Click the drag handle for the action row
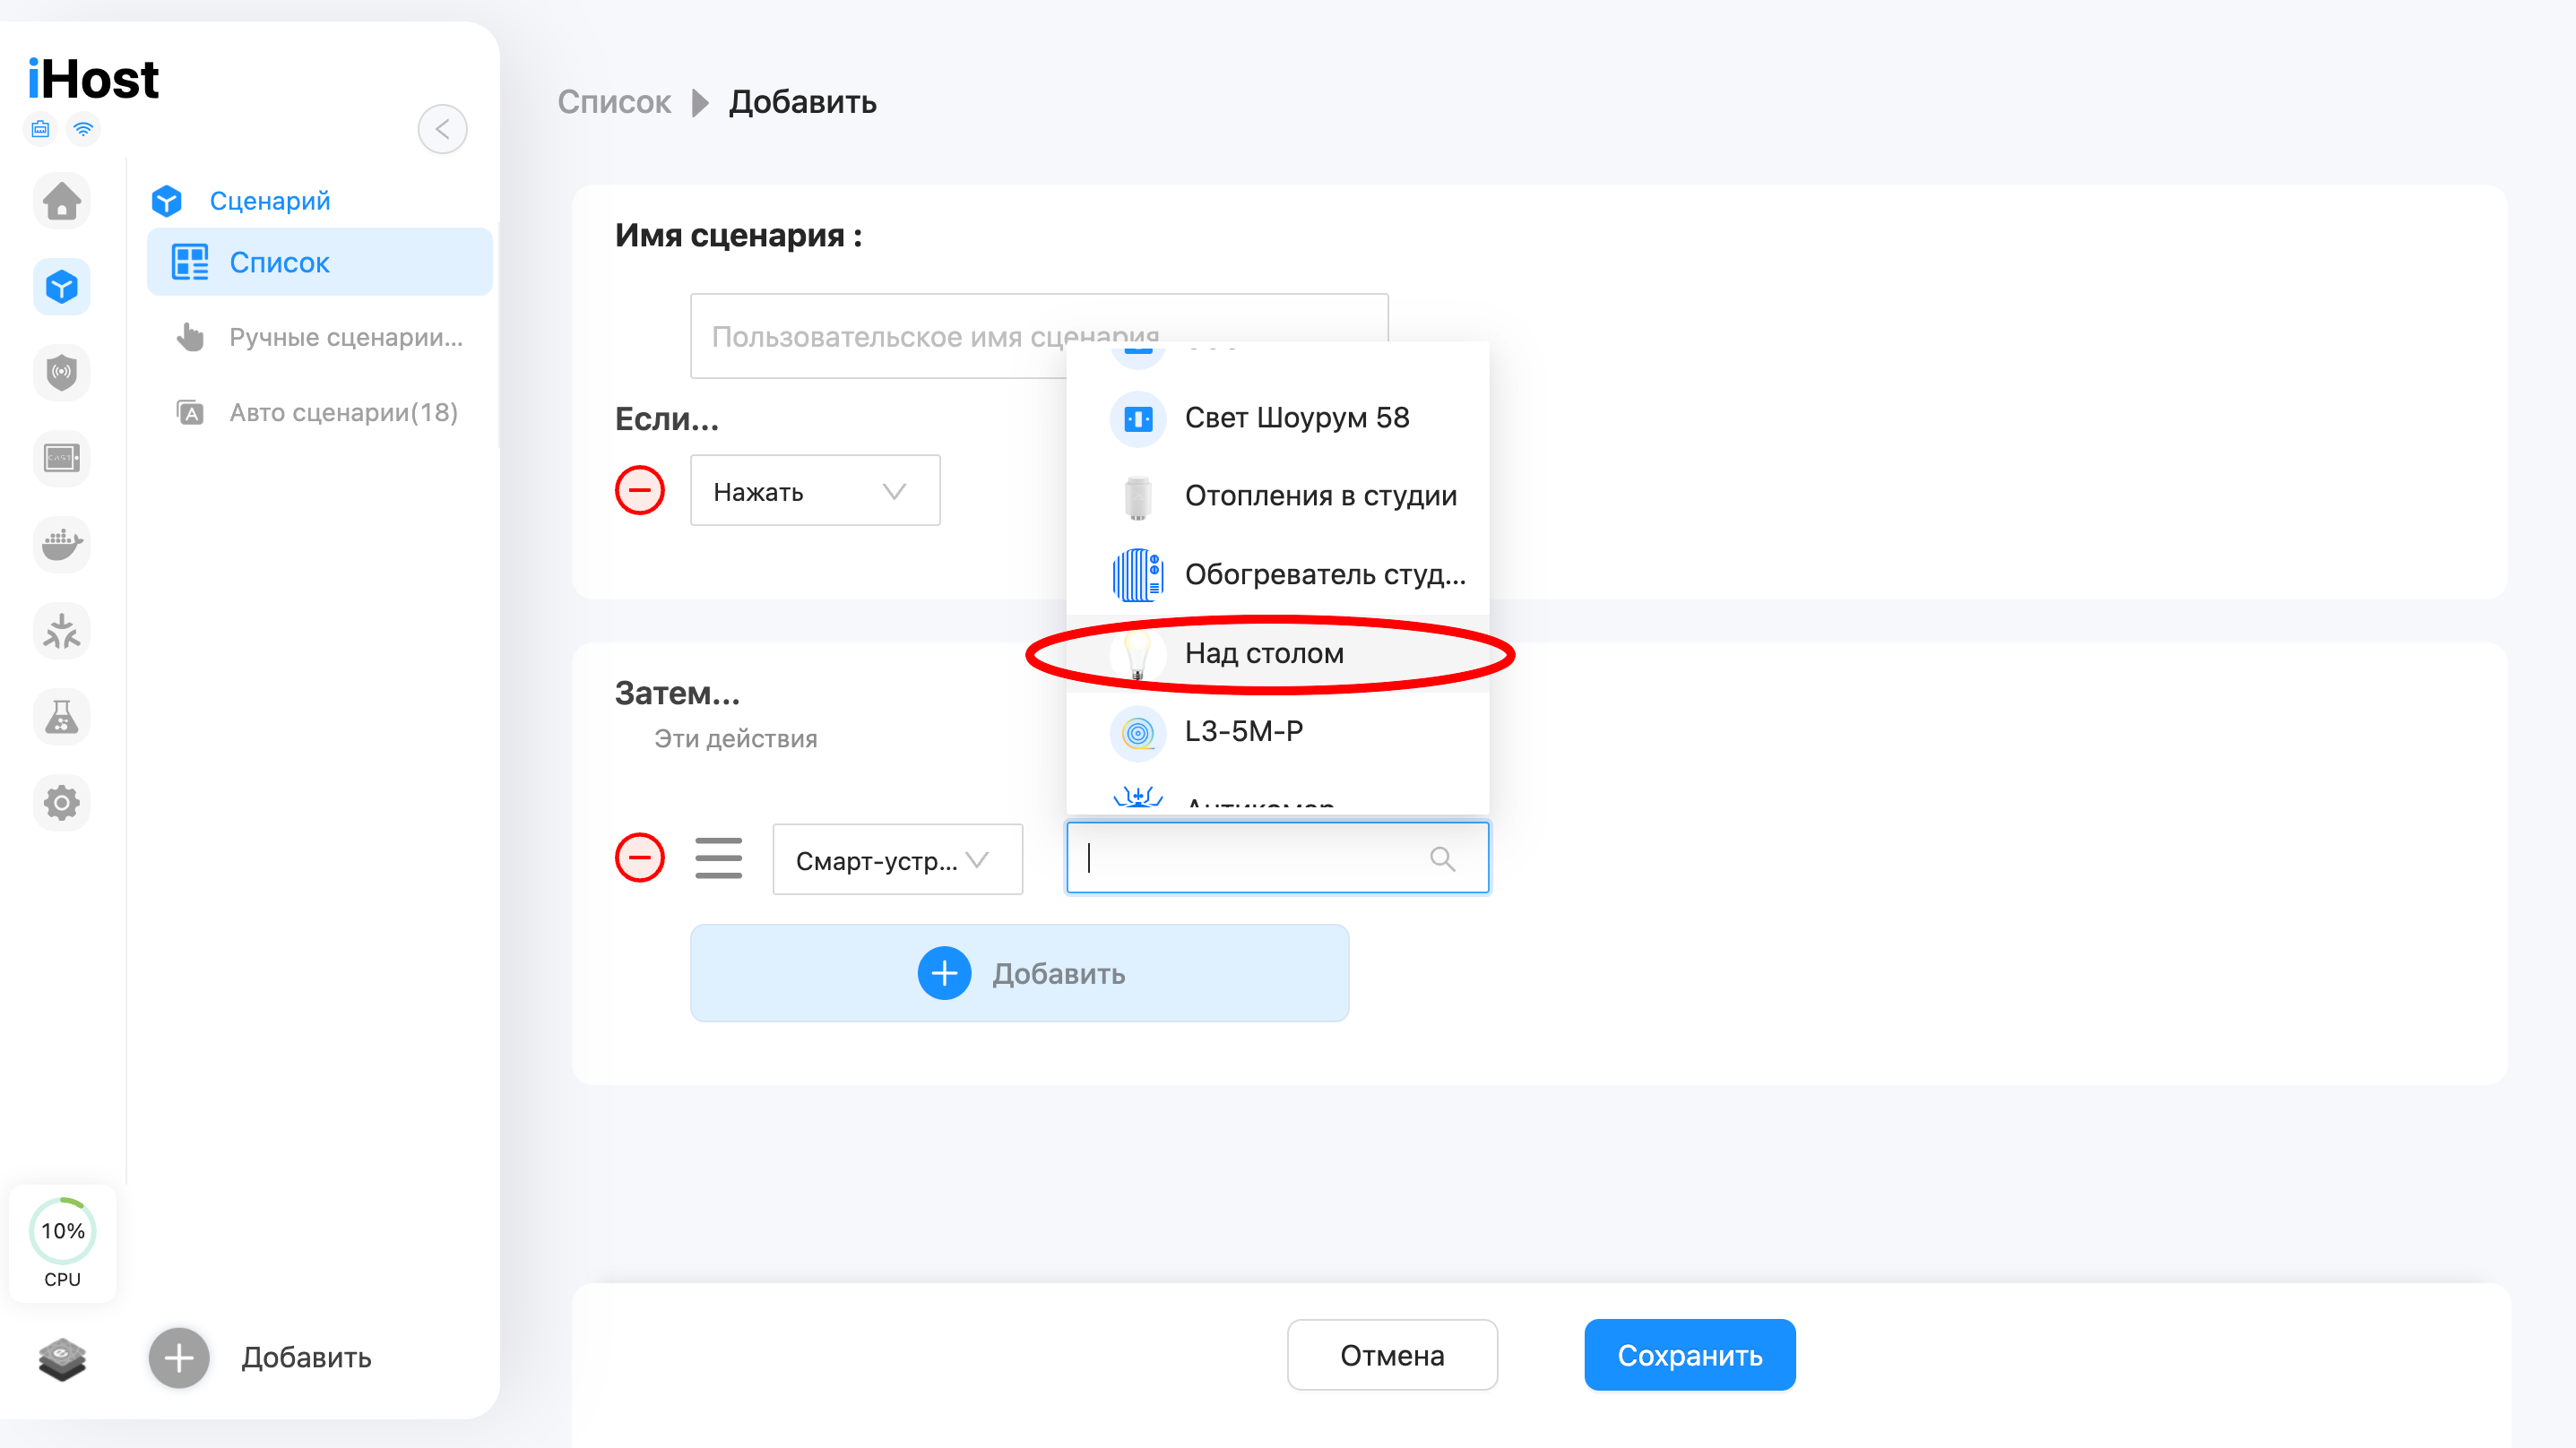Viewport: 2576px width, 1448px height. coord(718,858)
